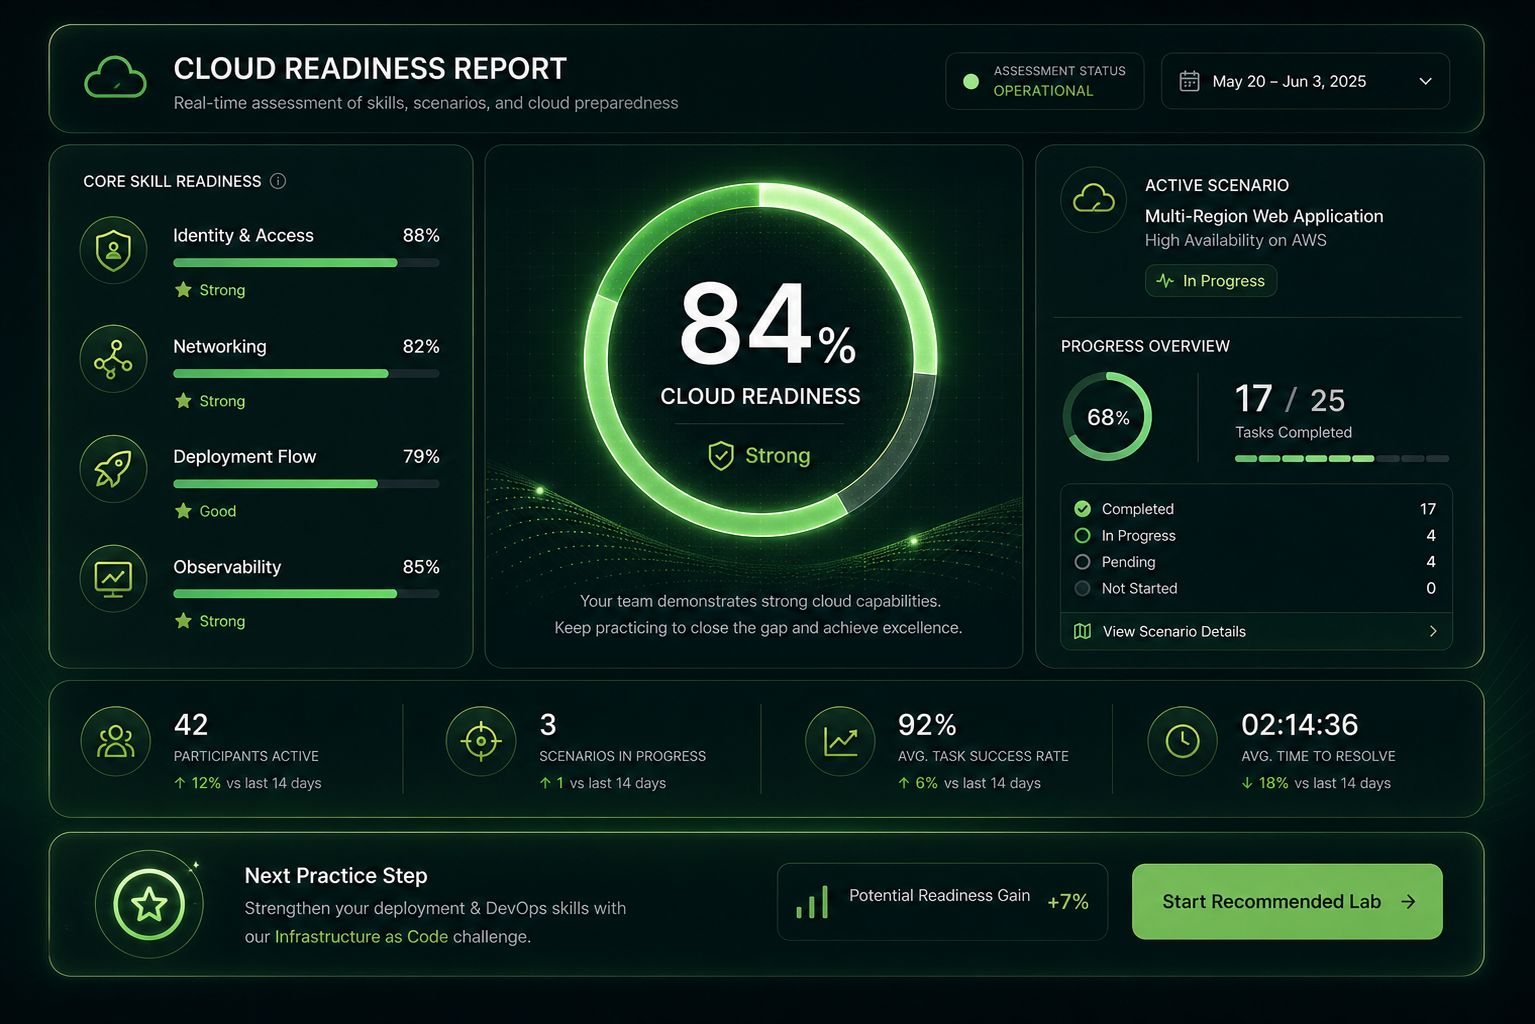This screenshot has width=1535, height=1024.
Task: Select the Not Started status circle
Action: 1082,588
